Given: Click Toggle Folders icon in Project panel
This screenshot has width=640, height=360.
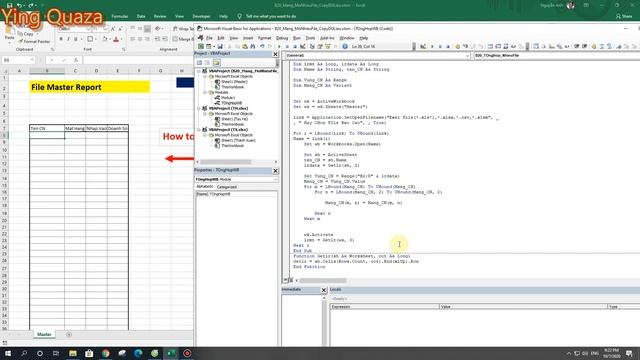Looking at the screenshot, I should coord(216,62).
